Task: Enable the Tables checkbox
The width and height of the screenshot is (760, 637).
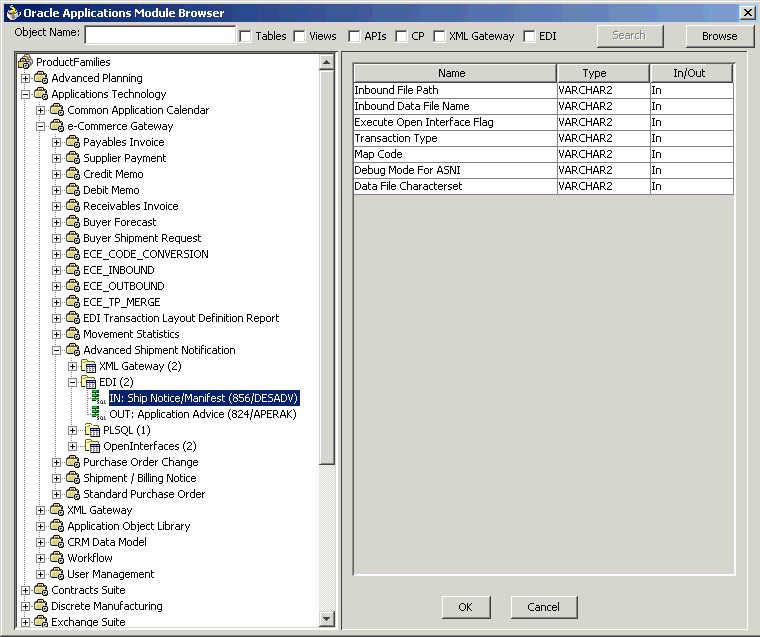Action: tap(246, 36)
